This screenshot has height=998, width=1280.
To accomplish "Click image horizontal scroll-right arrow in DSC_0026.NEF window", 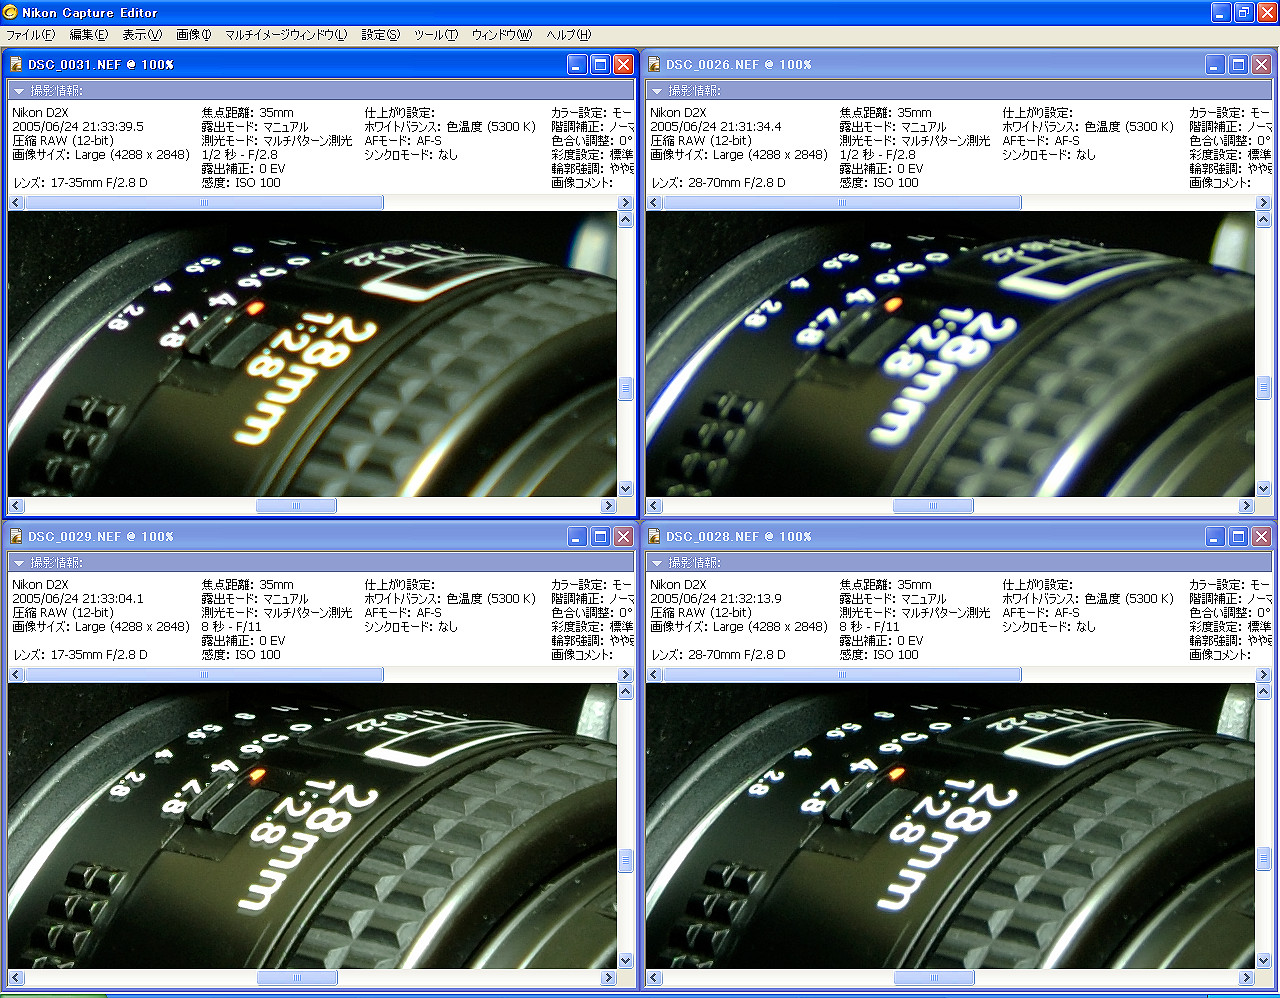I will click(x=1246, y=506).
